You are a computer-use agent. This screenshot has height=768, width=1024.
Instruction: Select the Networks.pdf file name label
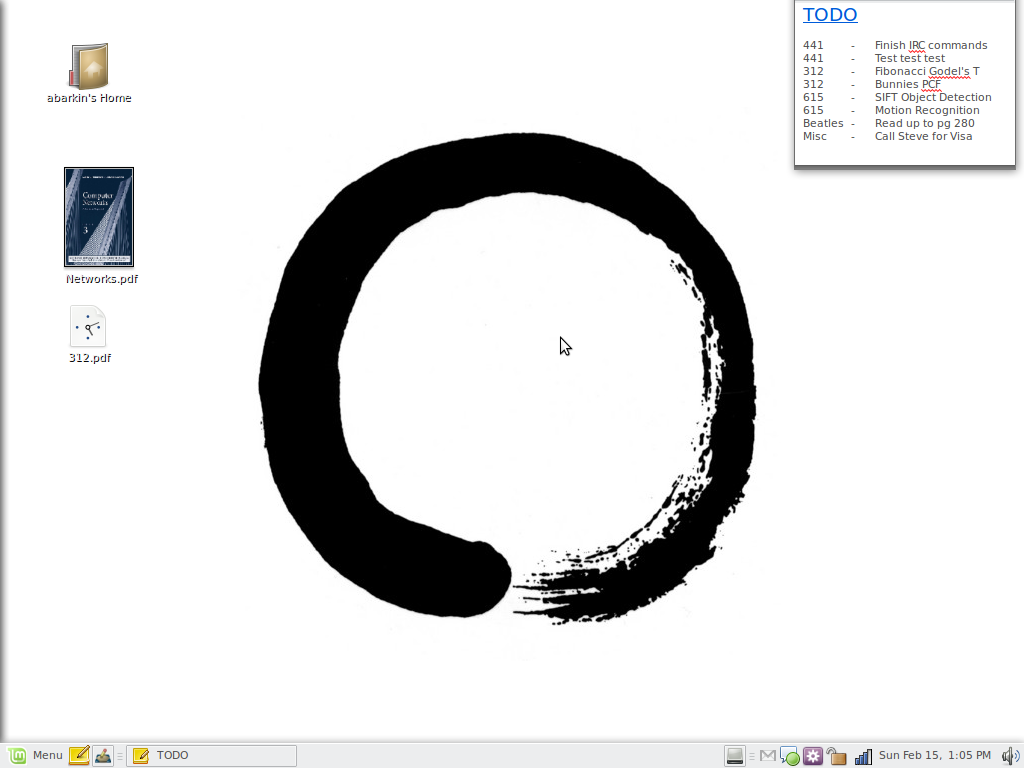[102, 279]
